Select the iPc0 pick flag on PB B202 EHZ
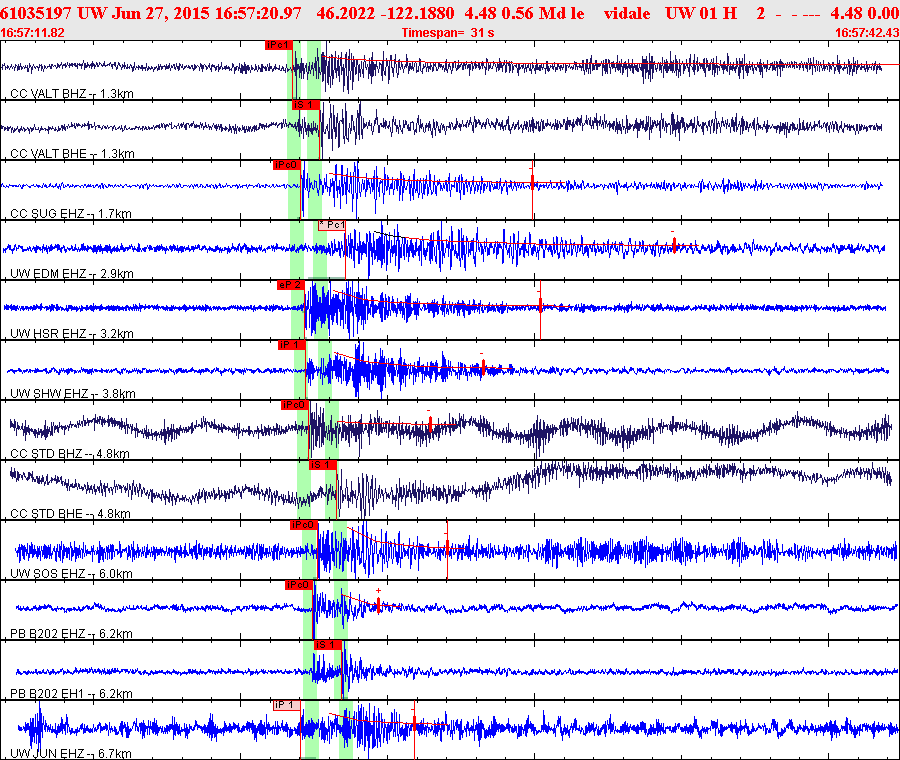The width and height of the screenshot is (900, 760). [299, 585]
